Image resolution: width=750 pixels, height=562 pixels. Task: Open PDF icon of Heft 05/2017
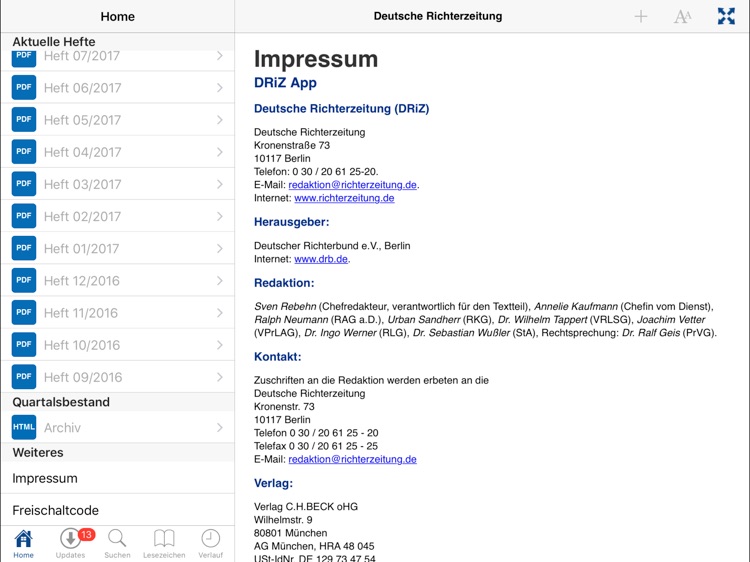click(24, 120)
